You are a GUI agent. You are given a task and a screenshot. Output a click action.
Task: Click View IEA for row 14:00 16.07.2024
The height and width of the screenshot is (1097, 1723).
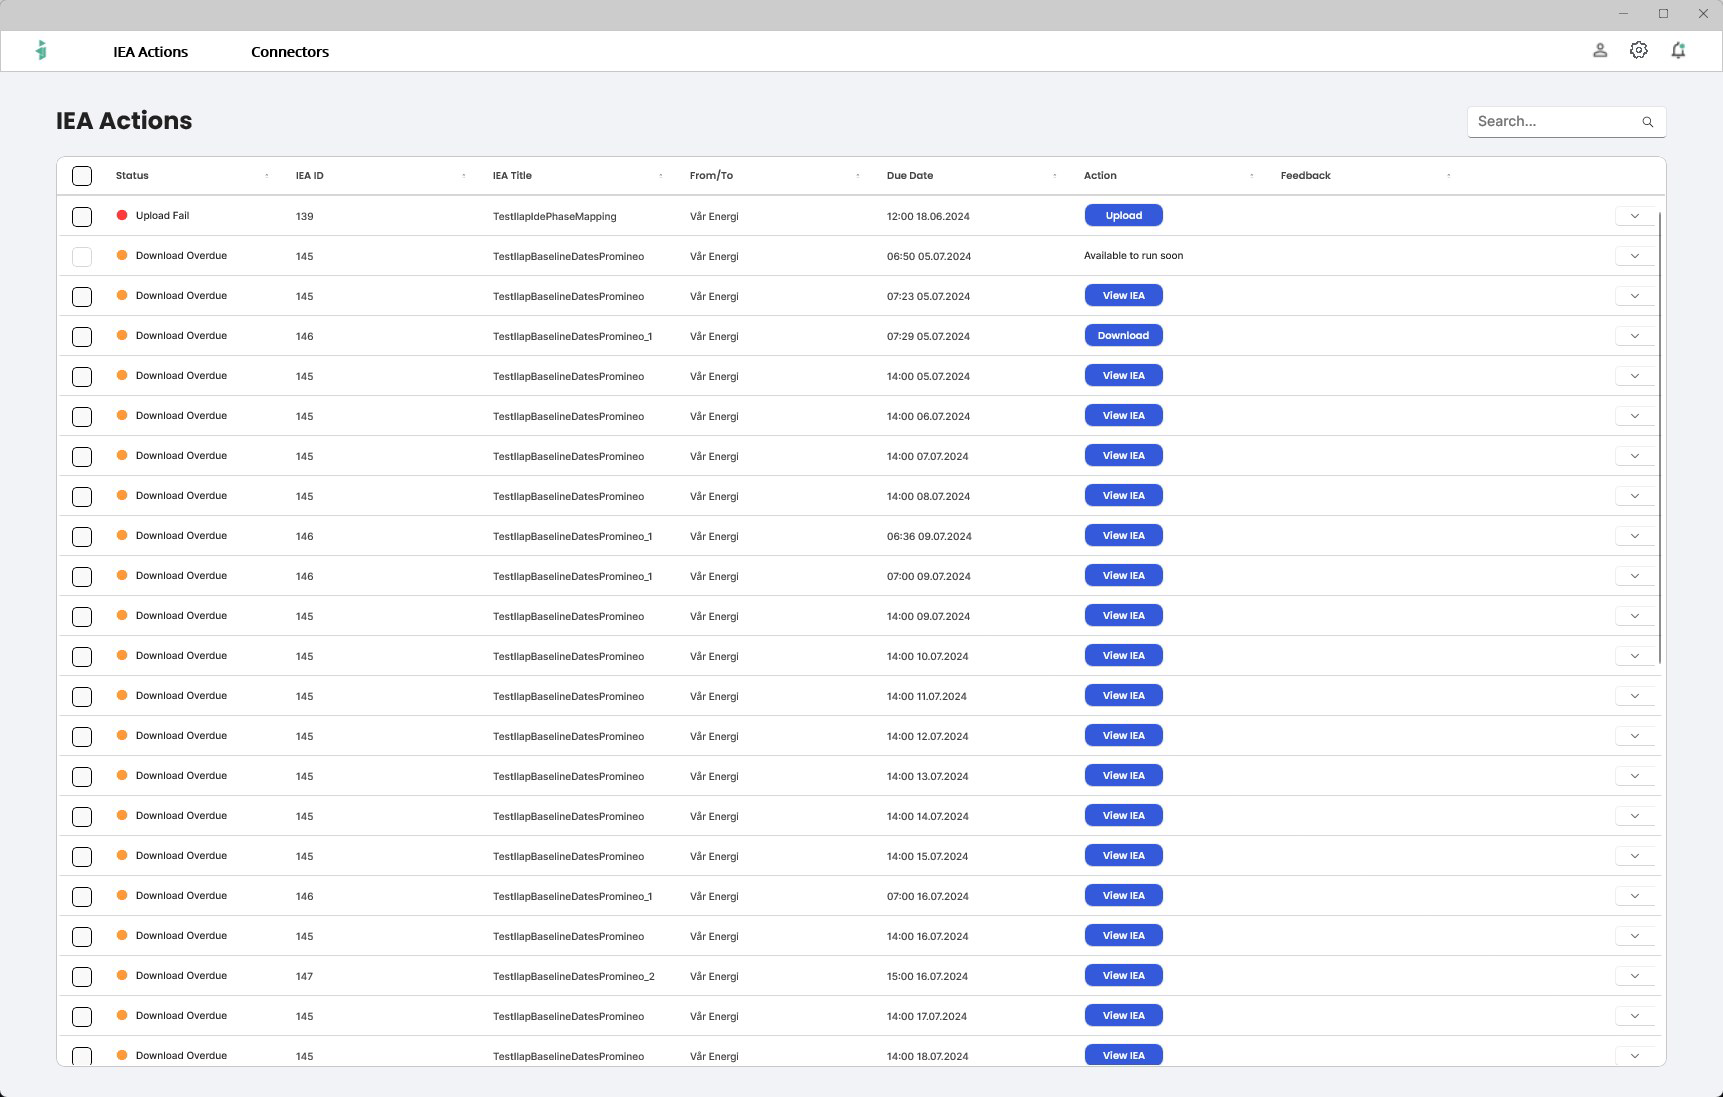(1124, 936)
